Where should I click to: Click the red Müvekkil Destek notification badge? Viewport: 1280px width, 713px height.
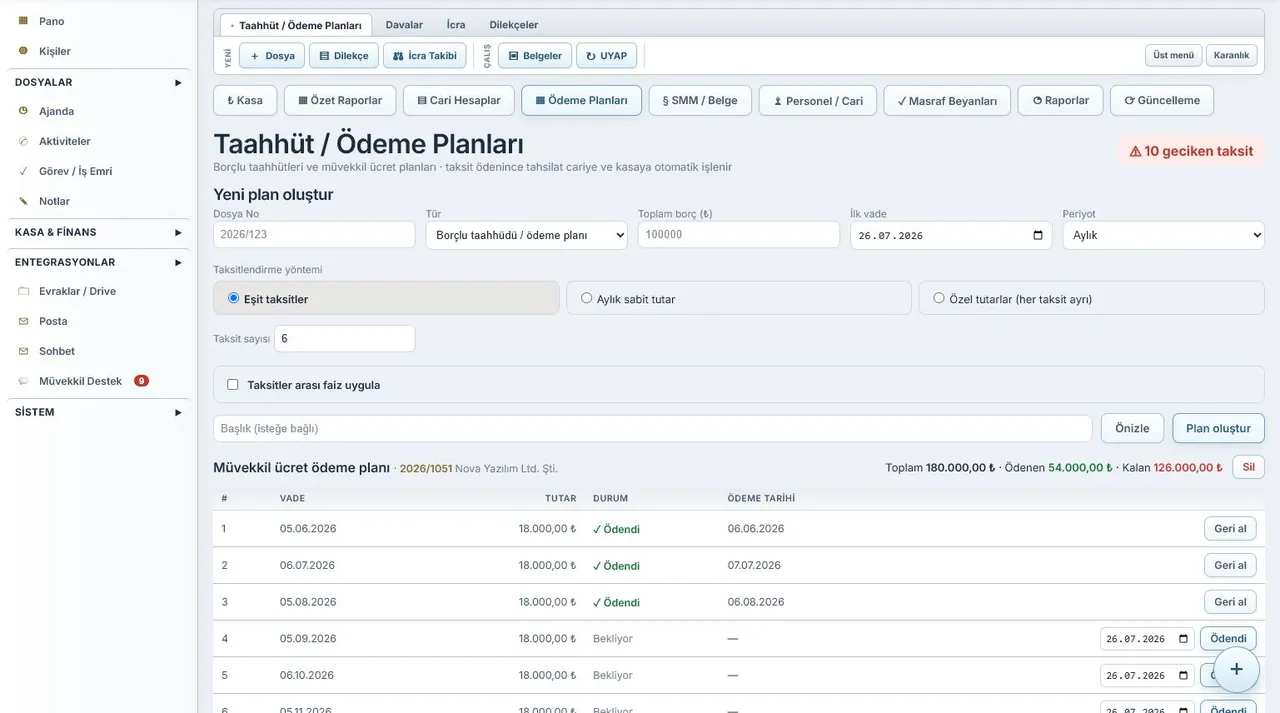[x=141, y=381]
